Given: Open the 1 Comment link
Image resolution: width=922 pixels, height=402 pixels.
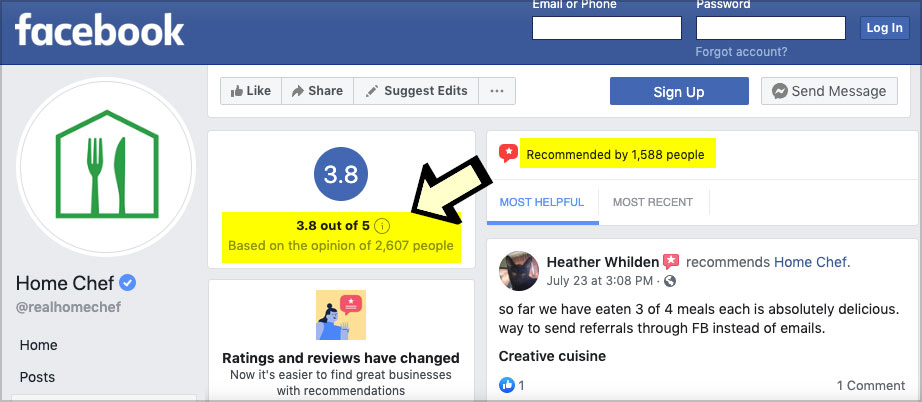Looking at the screenshot, I should click(871, 386).
